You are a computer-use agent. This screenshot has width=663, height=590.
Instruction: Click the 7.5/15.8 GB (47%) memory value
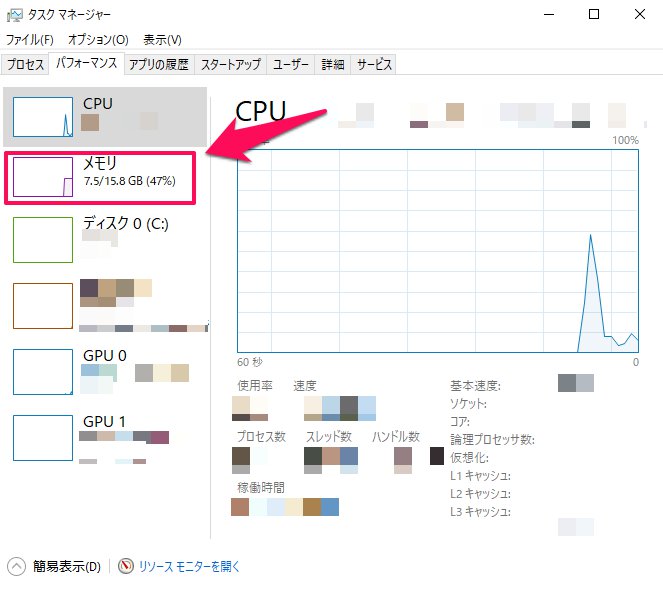click(x=129, y=181)
